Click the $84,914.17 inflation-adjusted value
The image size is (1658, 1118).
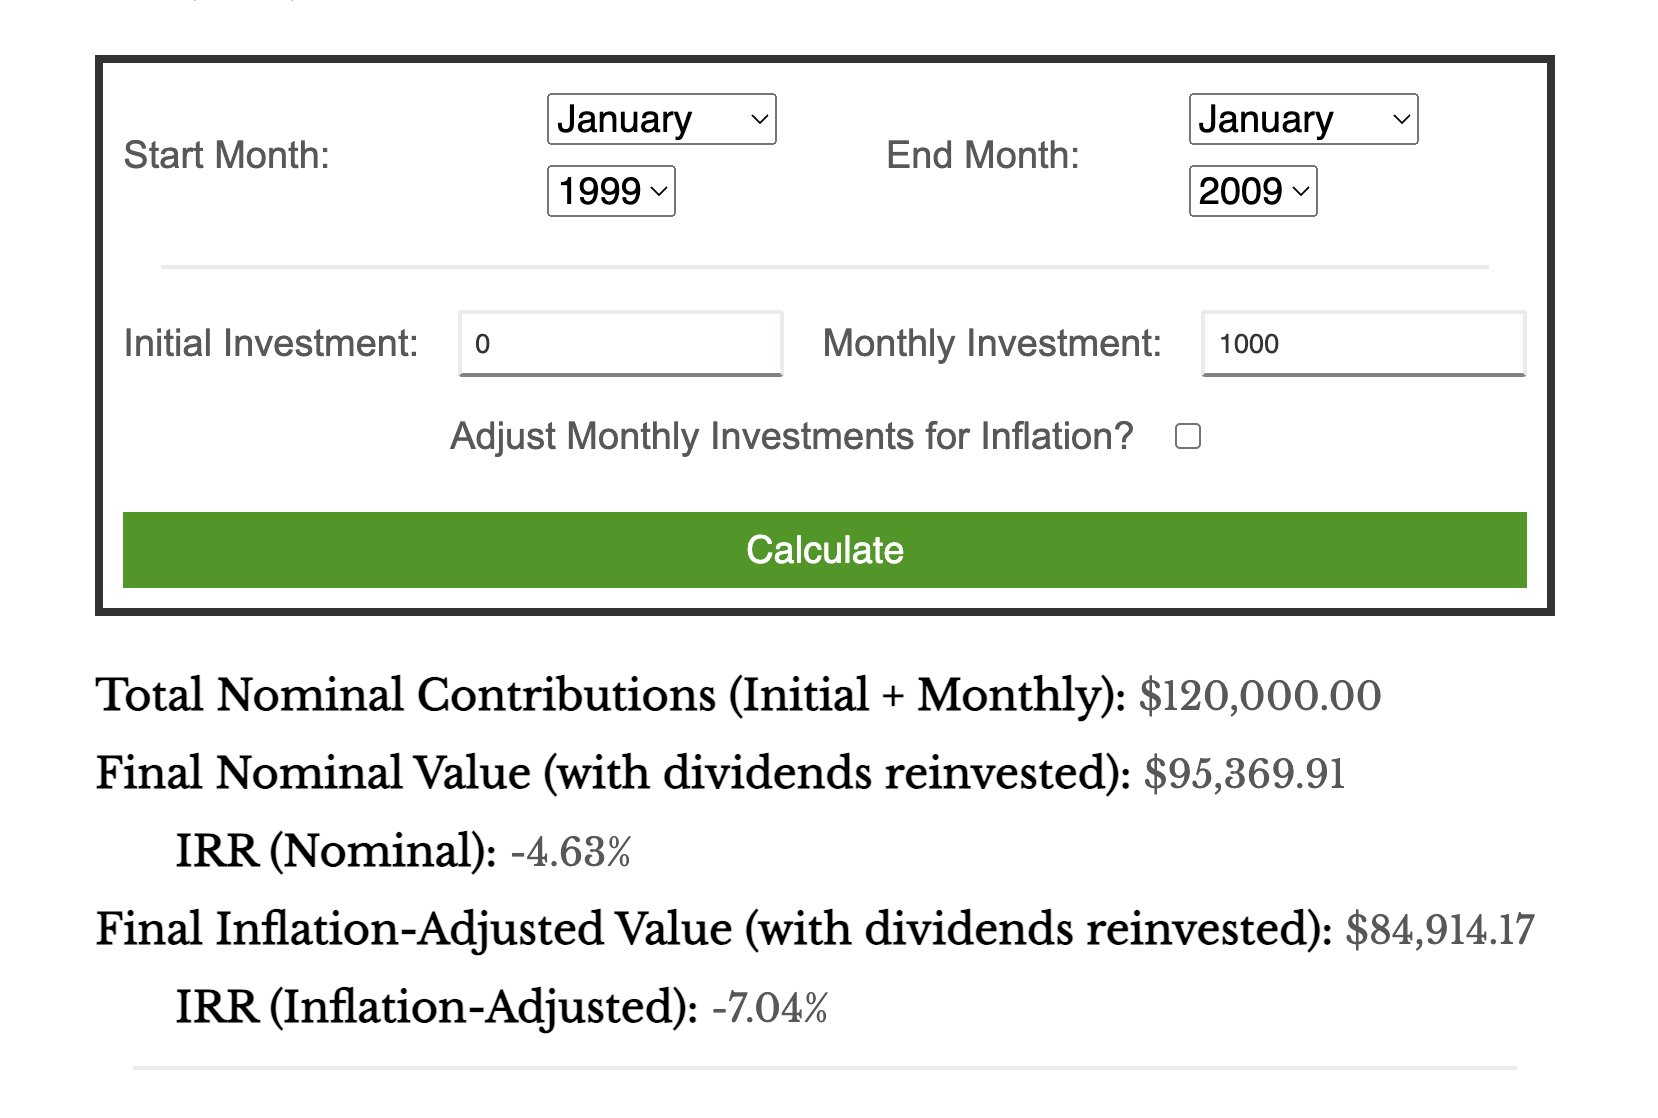point(1440,930)
